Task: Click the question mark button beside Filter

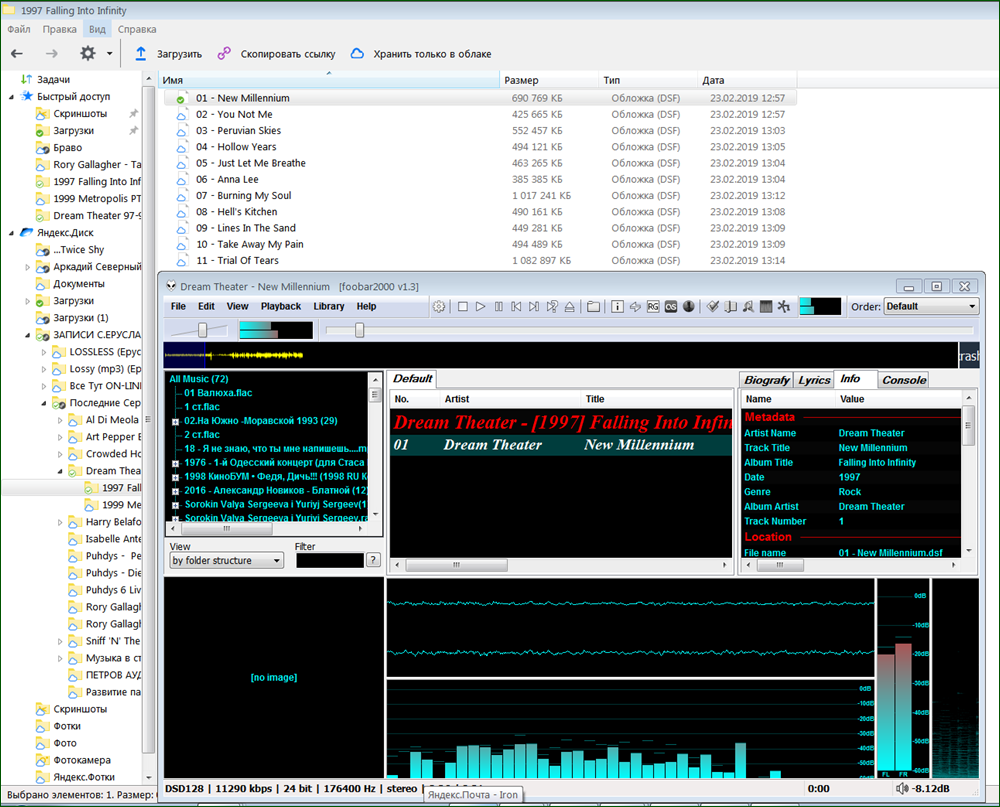Action: click(x=373, y=560)
